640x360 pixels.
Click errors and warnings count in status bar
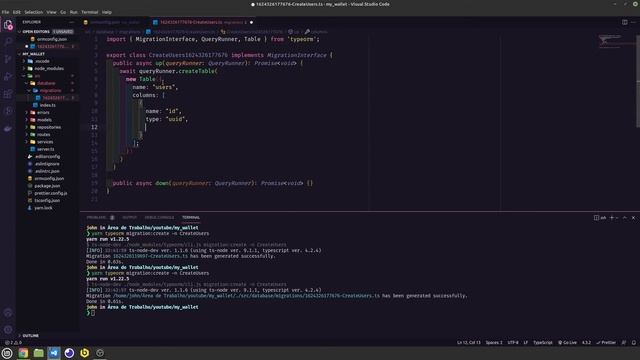[13, 342]
